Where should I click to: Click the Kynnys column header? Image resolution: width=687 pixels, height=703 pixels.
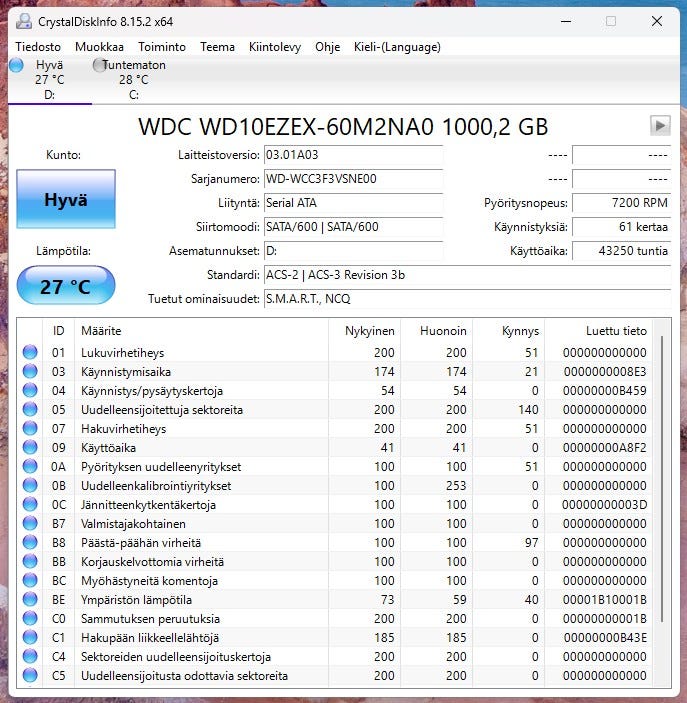point(509,331)
